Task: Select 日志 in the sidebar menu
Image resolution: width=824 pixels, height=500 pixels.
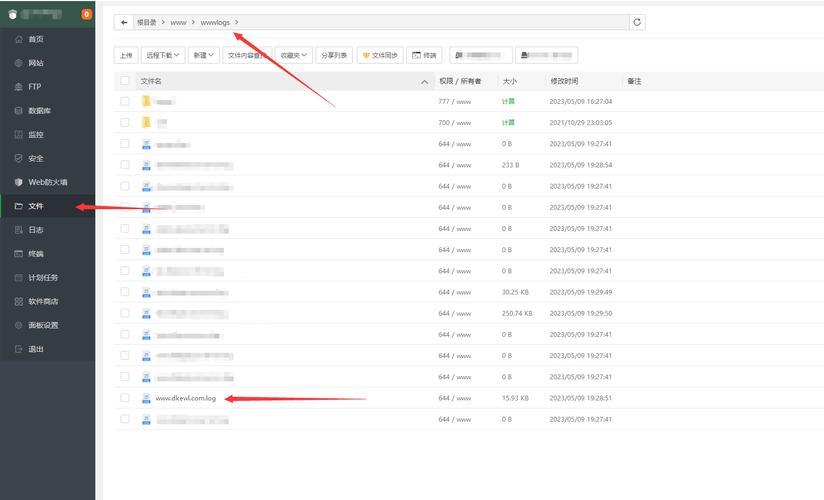Action: pos(36,230)
